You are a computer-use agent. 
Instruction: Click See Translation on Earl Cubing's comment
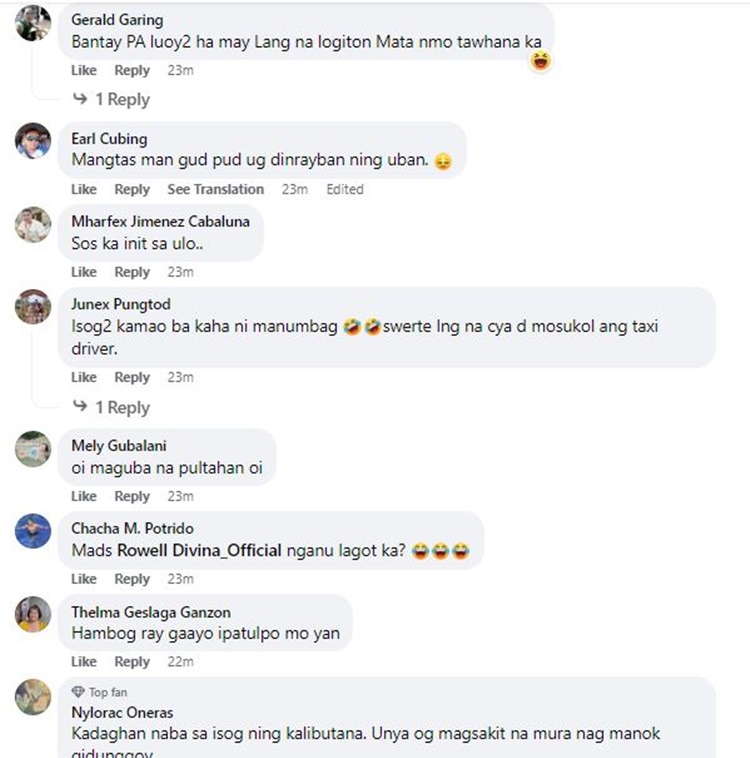coord(216,189)
